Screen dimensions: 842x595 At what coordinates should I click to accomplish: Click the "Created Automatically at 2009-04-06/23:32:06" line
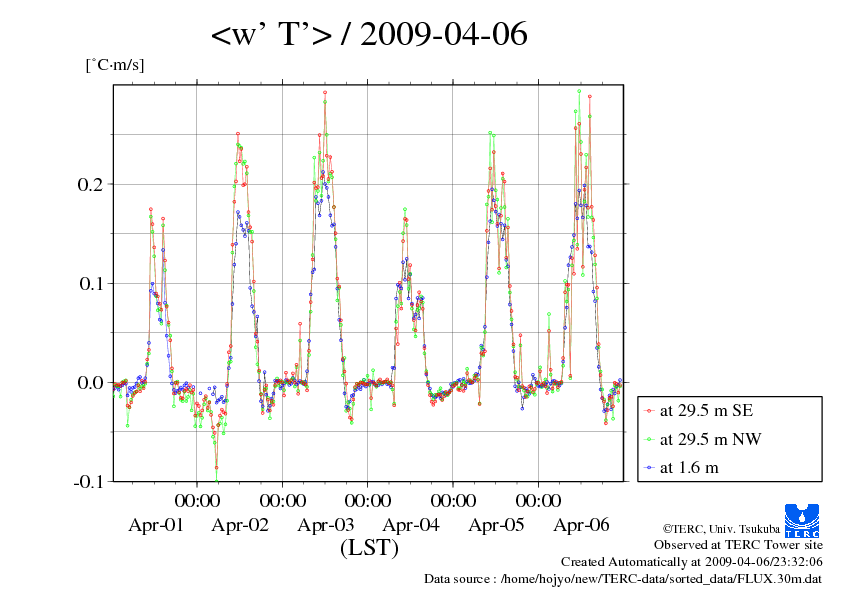pyautogui.click(x=692, y=562)
